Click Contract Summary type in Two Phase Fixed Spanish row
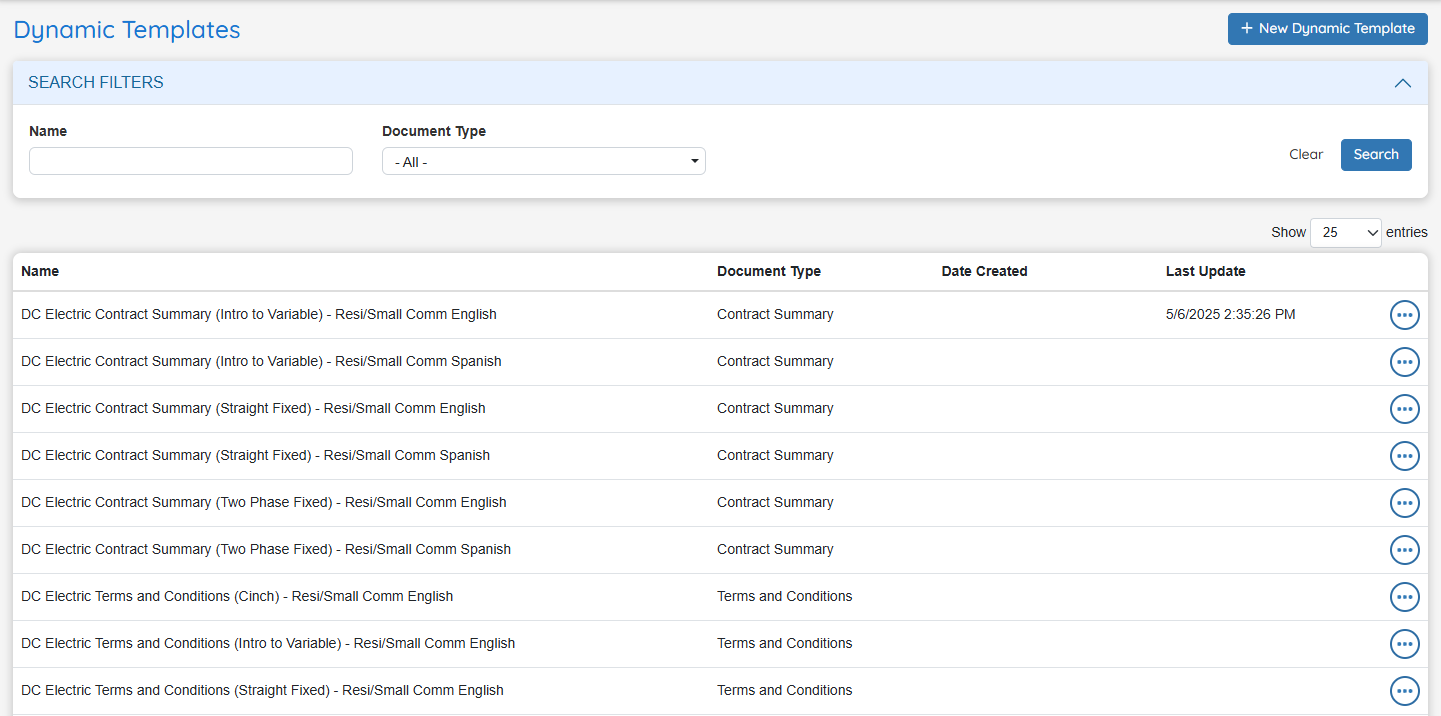1441x716 pixels. [775, 549]
